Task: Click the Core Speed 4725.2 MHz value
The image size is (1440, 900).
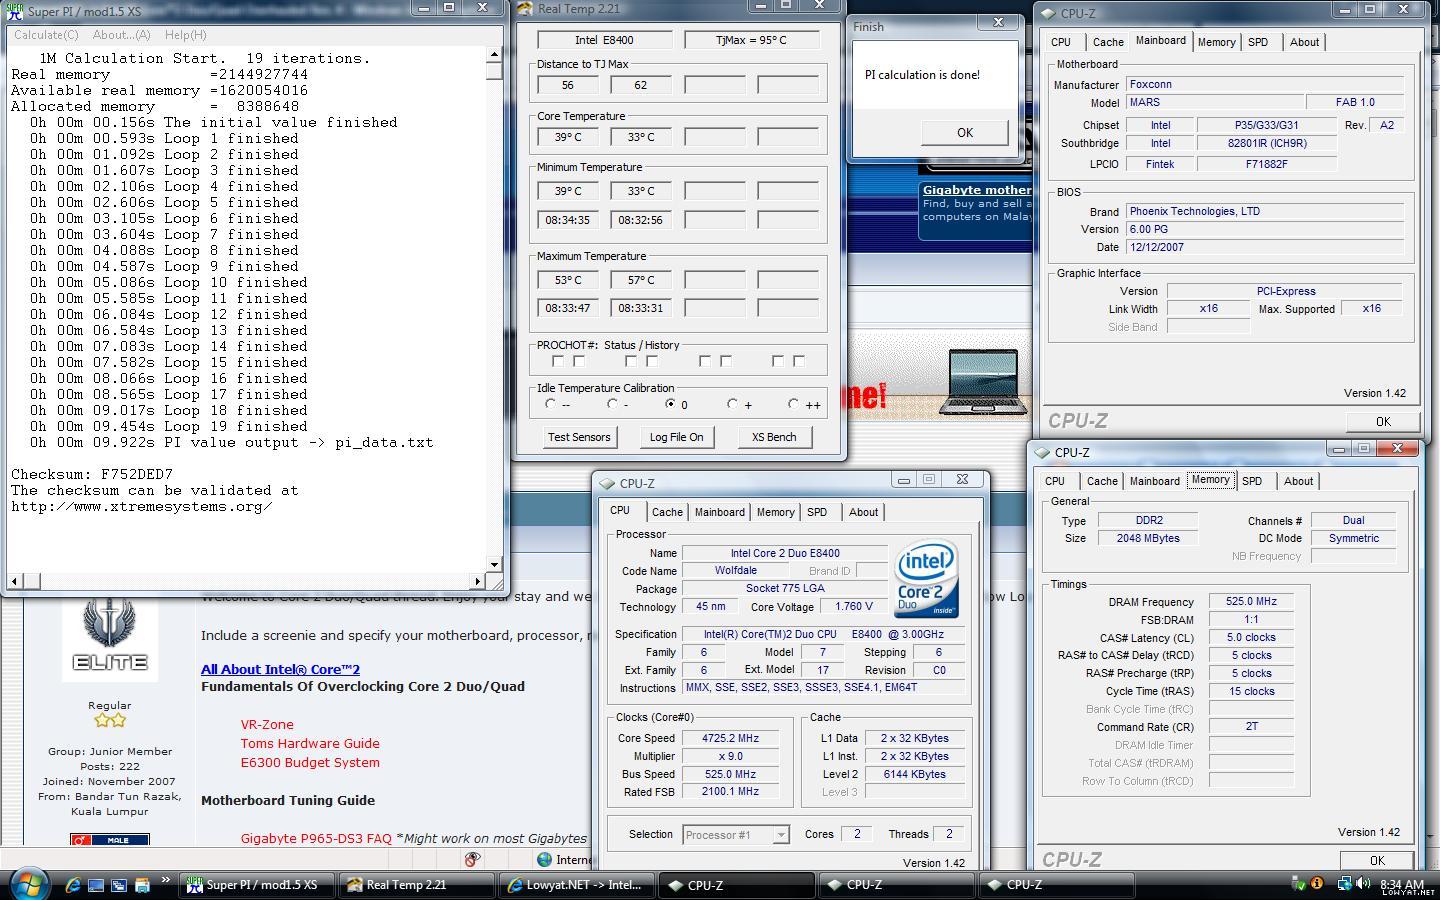Action: tap(730, 738)
